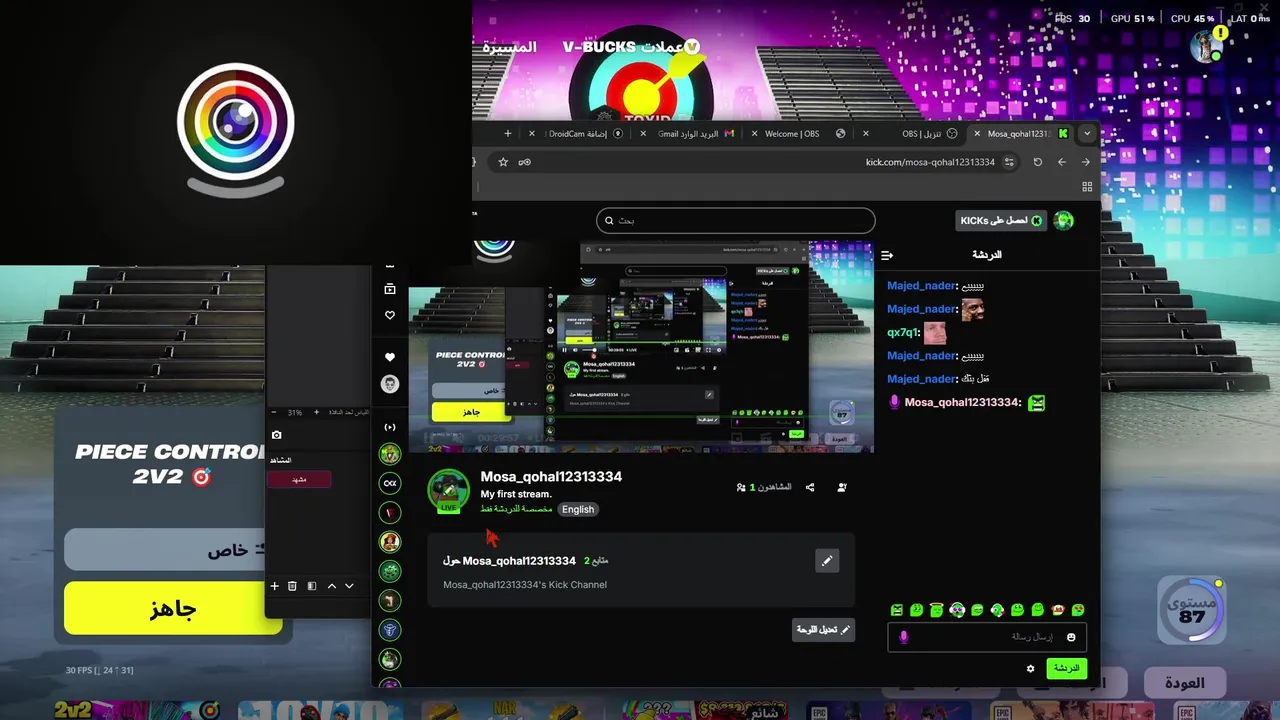Image resolution: width=1280 pixels, height=720 pixels.
Task: Click the send message chat field
Action: (x=987, y=637)
